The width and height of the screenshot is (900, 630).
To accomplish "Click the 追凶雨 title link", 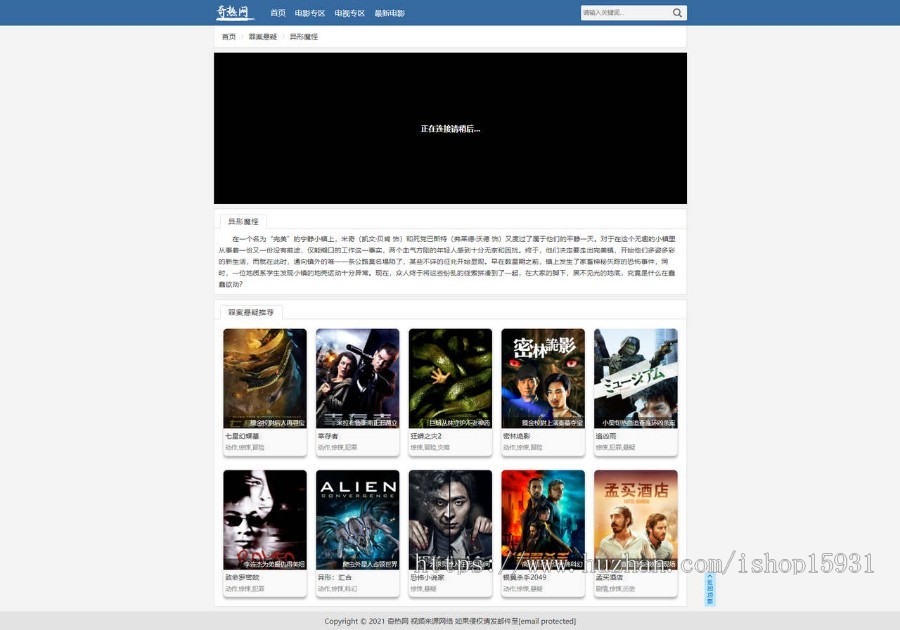I will click(x=606, y=436).
